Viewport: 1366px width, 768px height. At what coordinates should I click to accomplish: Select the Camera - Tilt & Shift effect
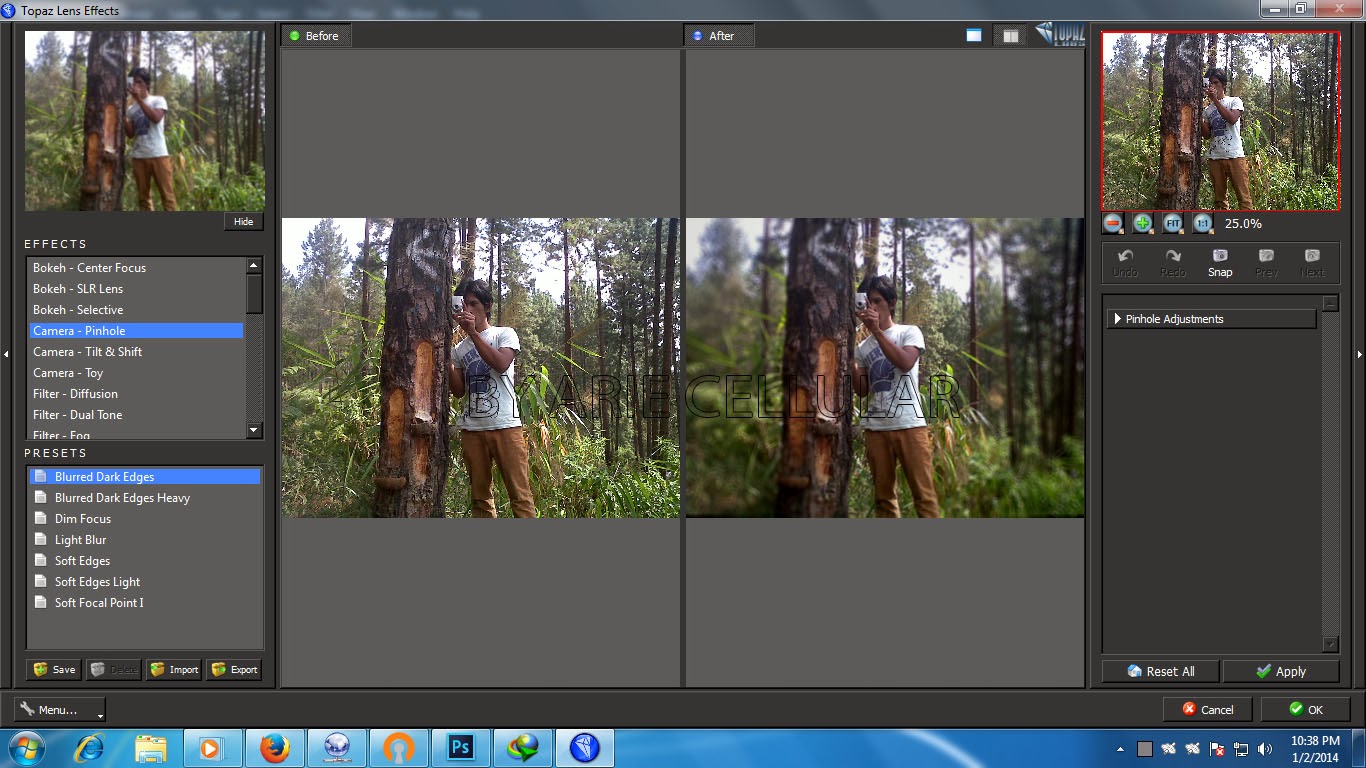(136, 352)
